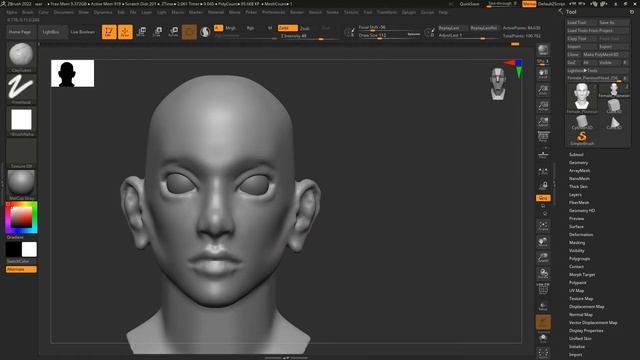
Task: Click the QuickSave button
Action: click(469, 4)
